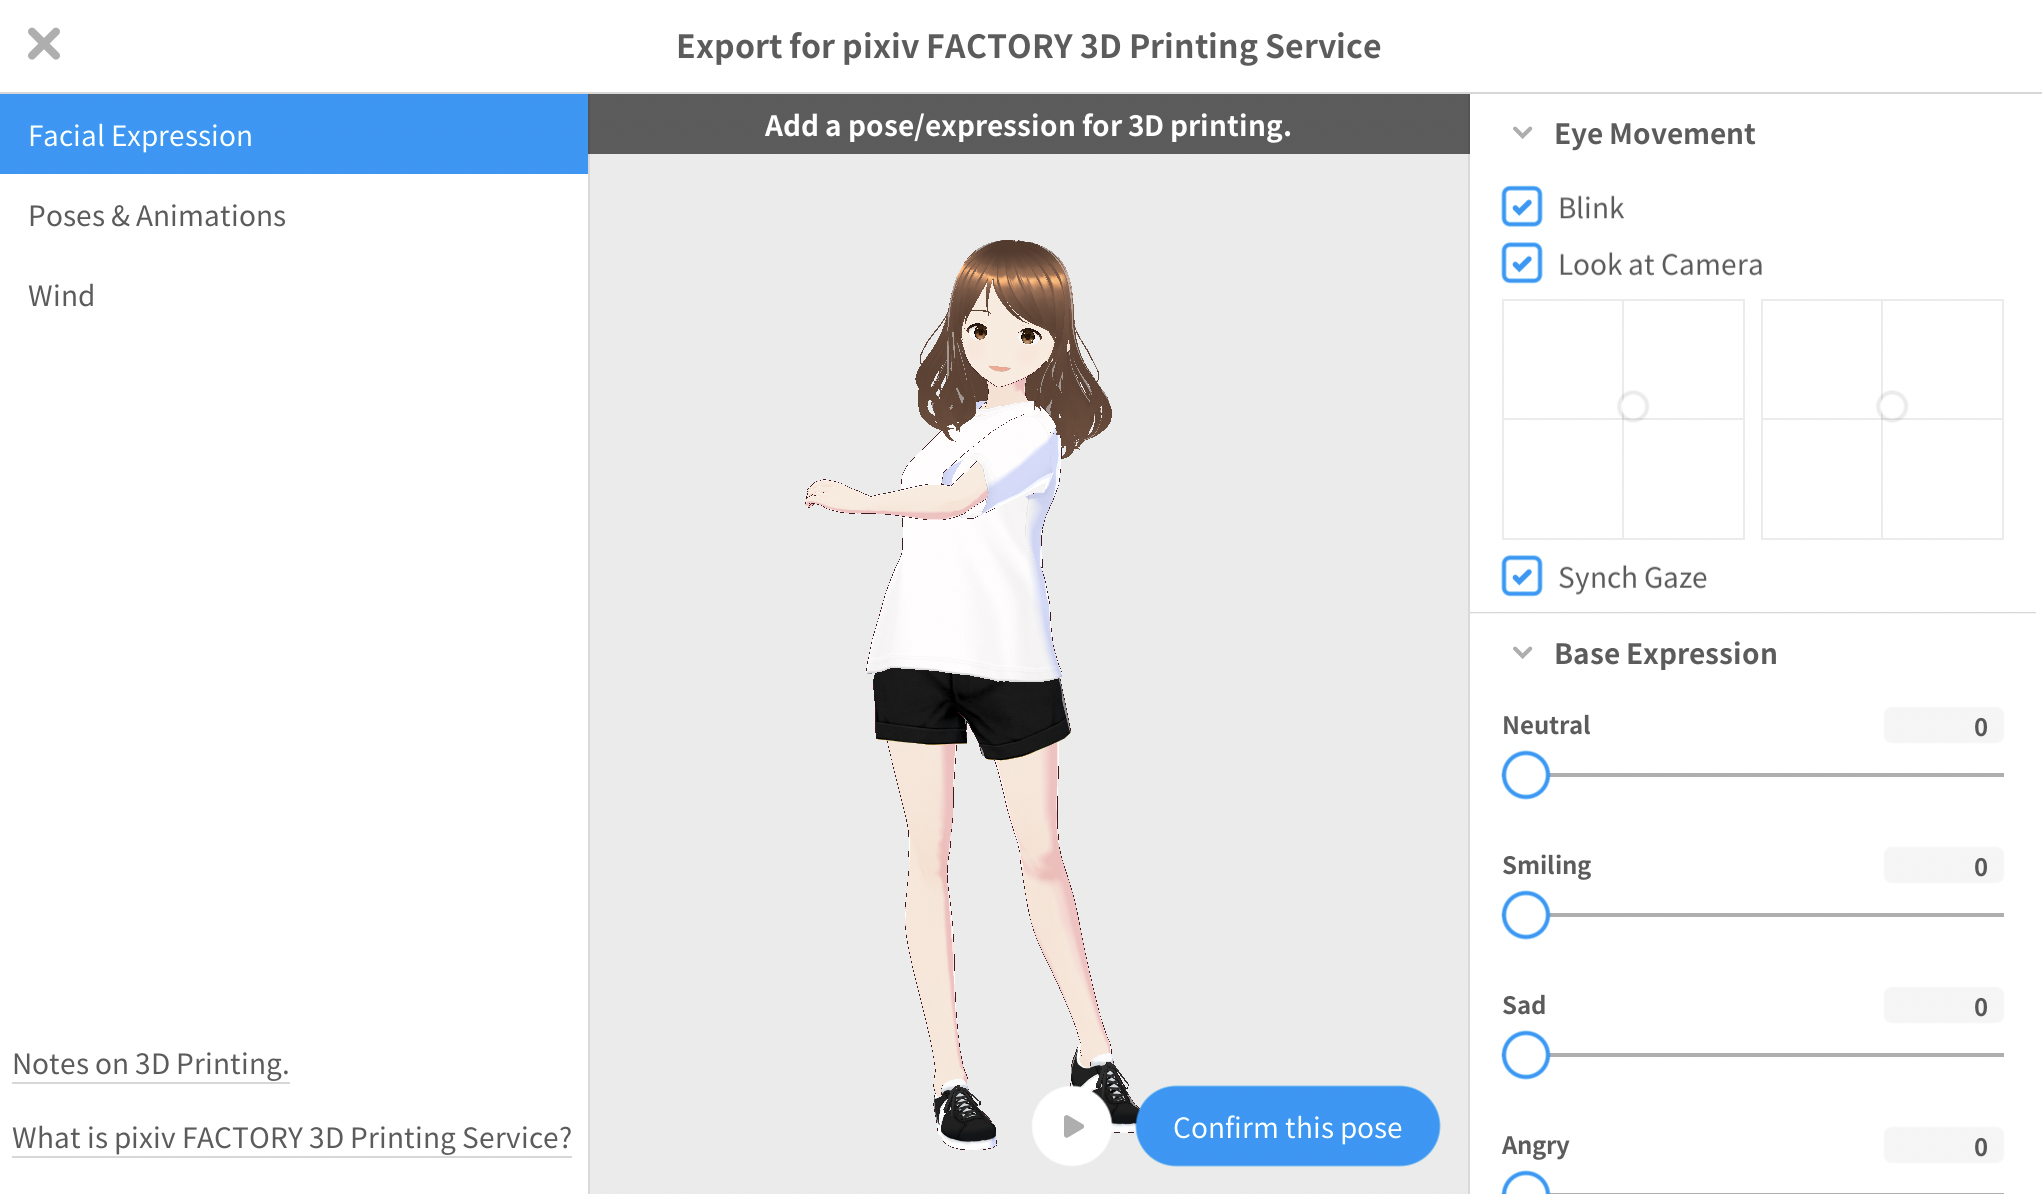This screenshot has width=2042, height=1194.
Task: Toggle the Blink checkbox
Action: [1522, 207]
